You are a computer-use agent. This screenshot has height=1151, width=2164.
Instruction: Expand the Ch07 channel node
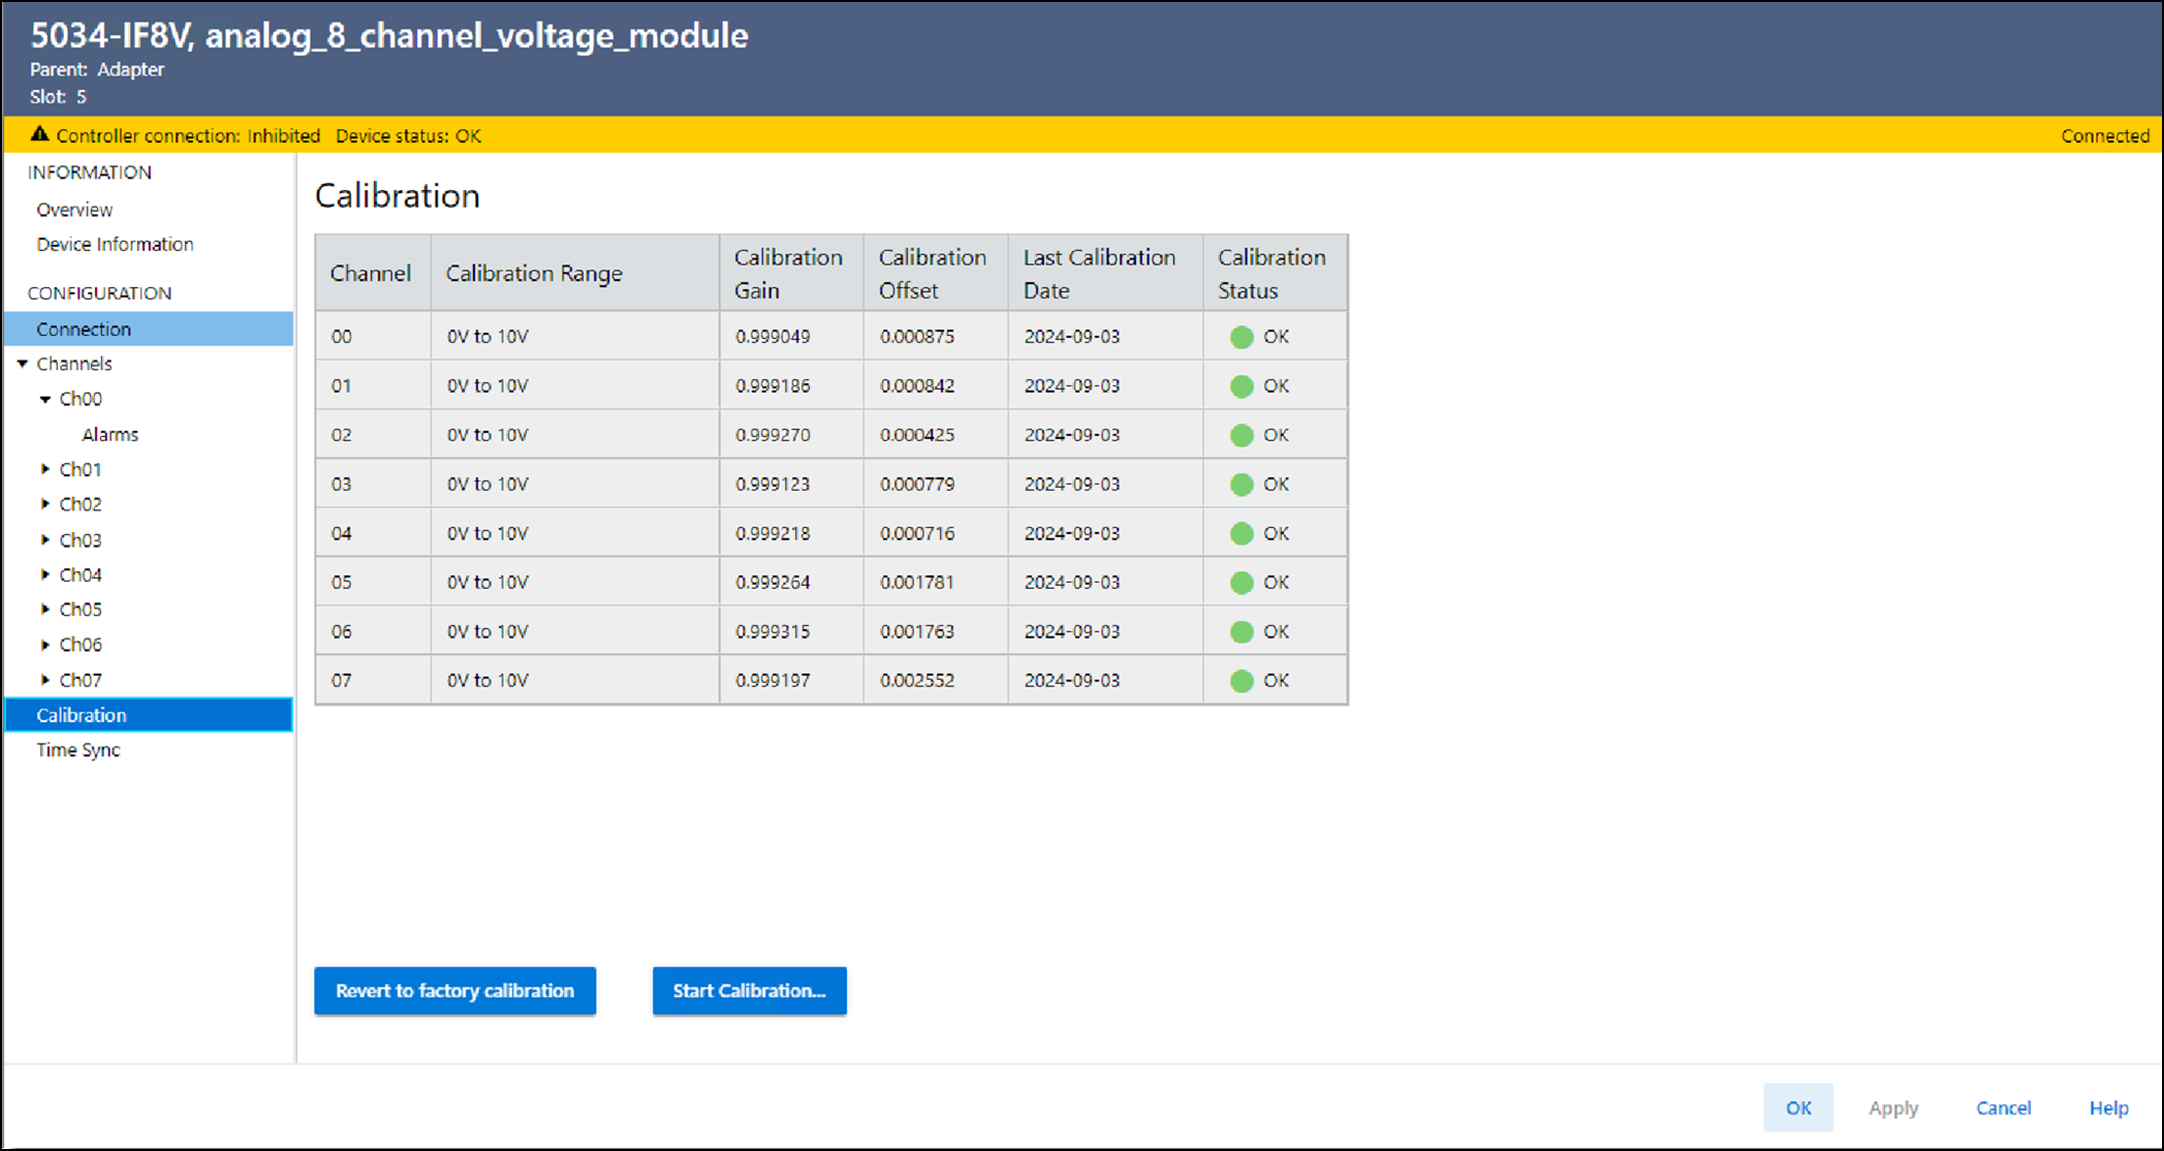[x=45, y=680]
